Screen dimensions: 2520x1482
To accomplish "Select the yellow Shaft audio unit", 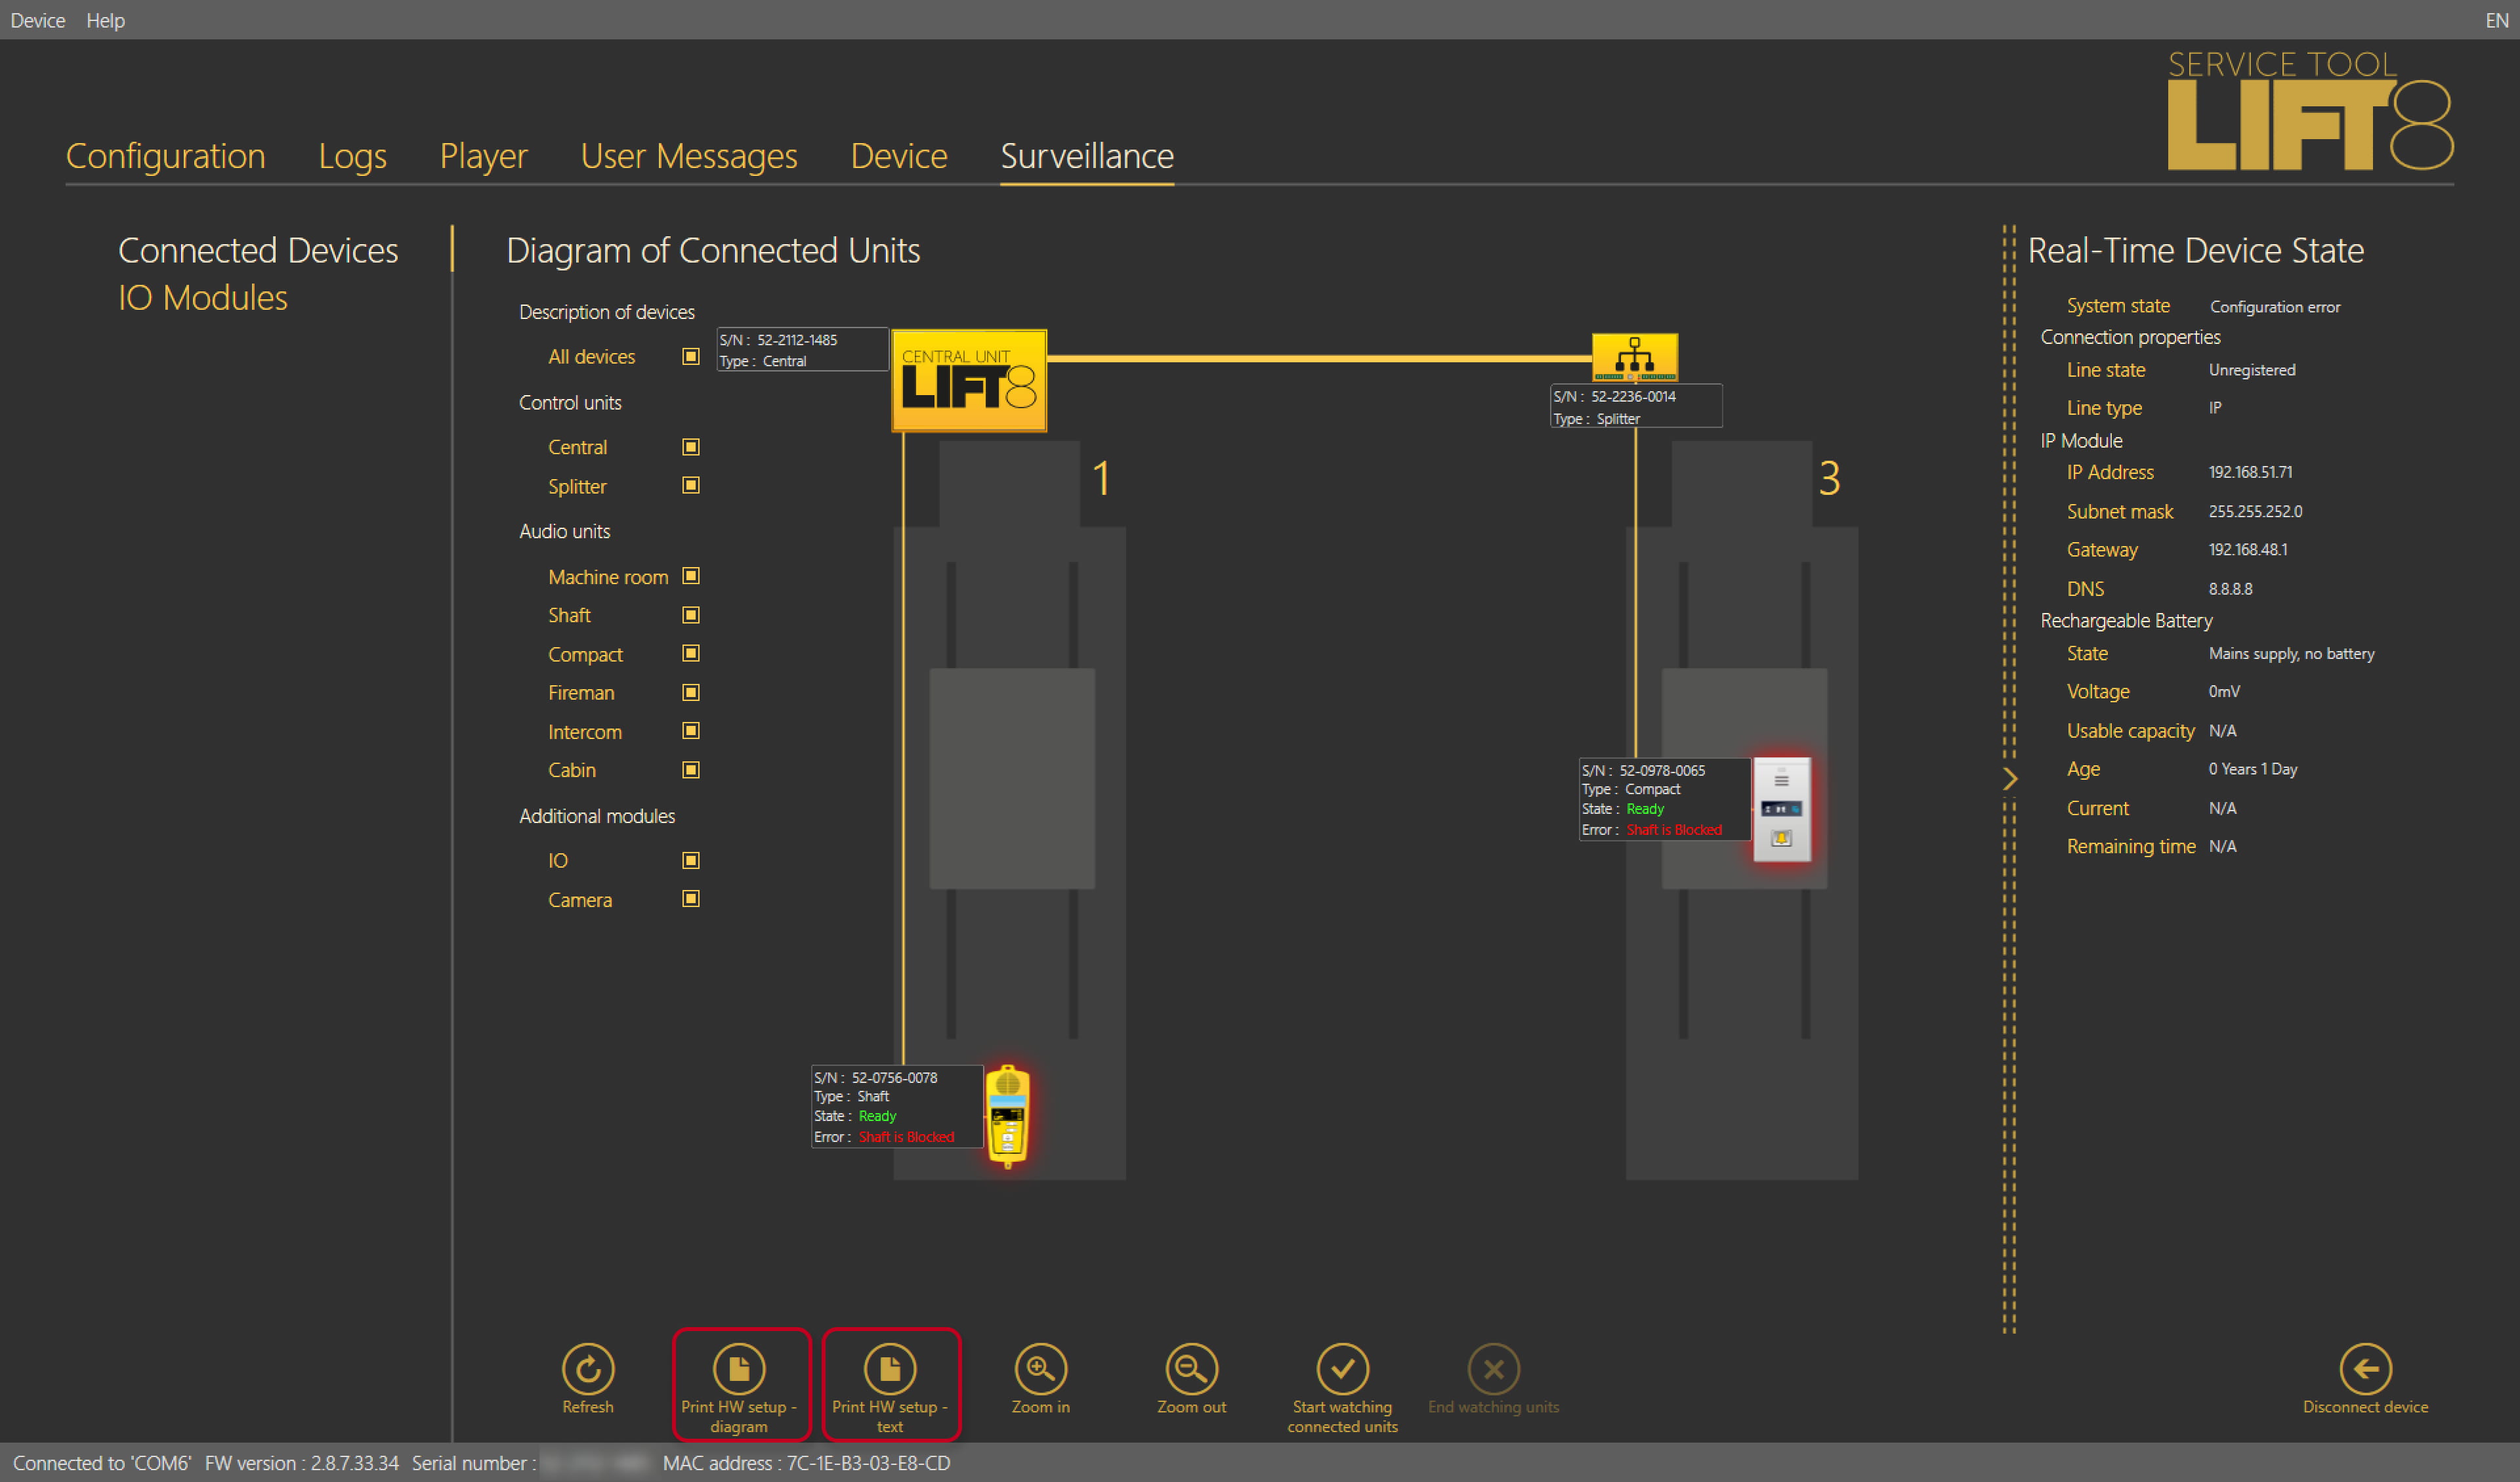I will [1008, 1116].
